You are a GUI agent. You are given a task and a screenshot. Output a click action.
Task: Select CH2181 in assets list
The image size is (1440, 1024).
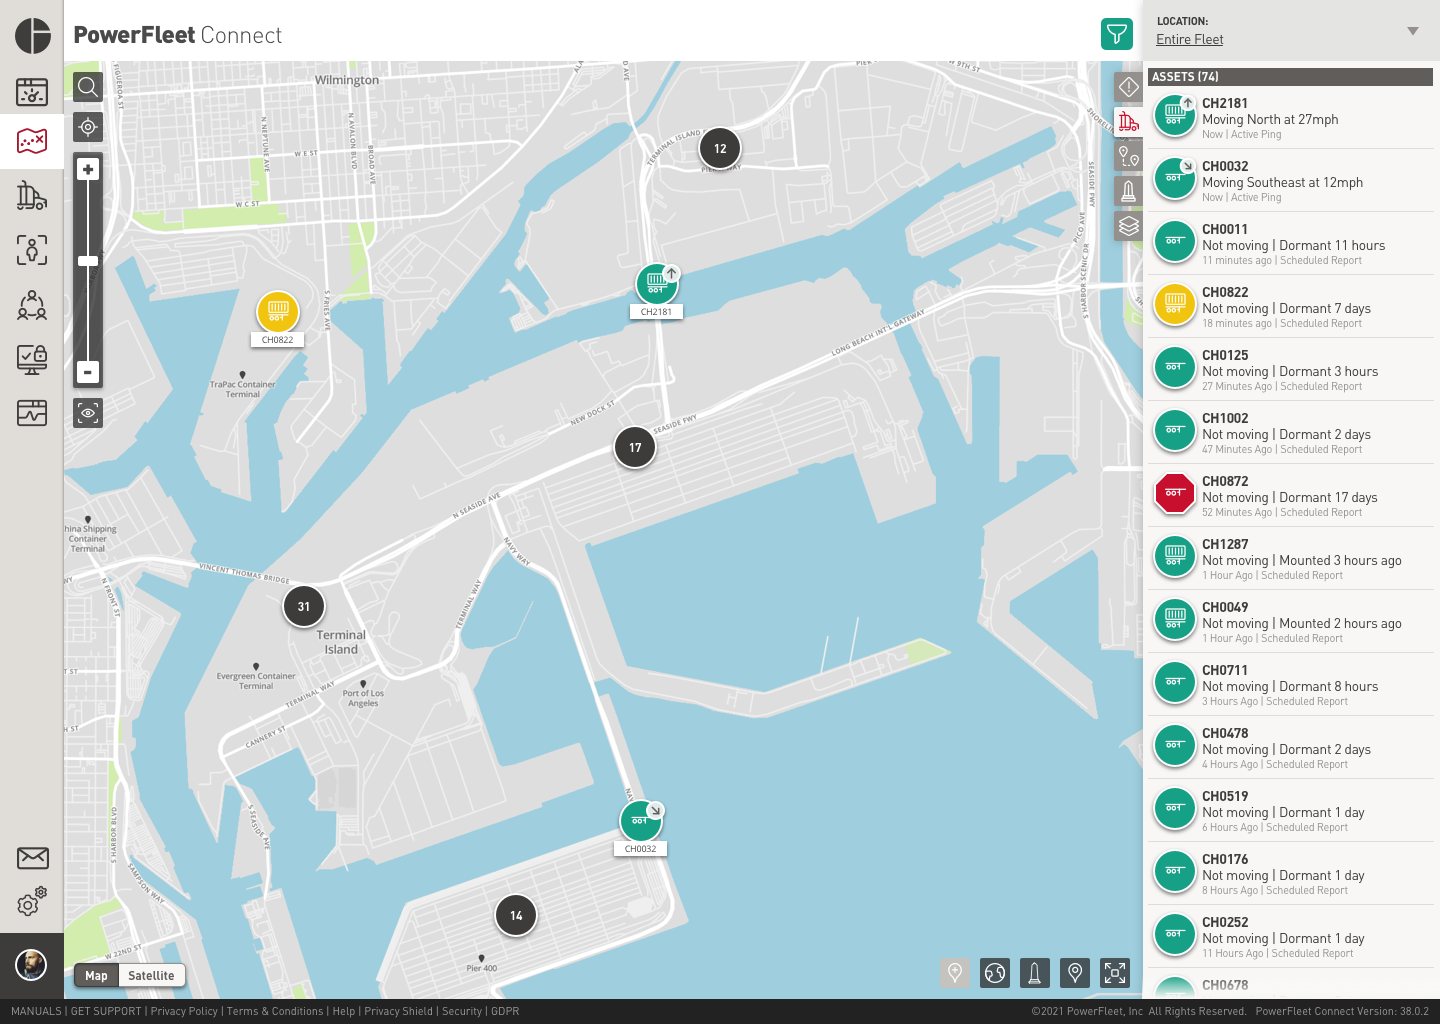click(x=1290, y=118)
